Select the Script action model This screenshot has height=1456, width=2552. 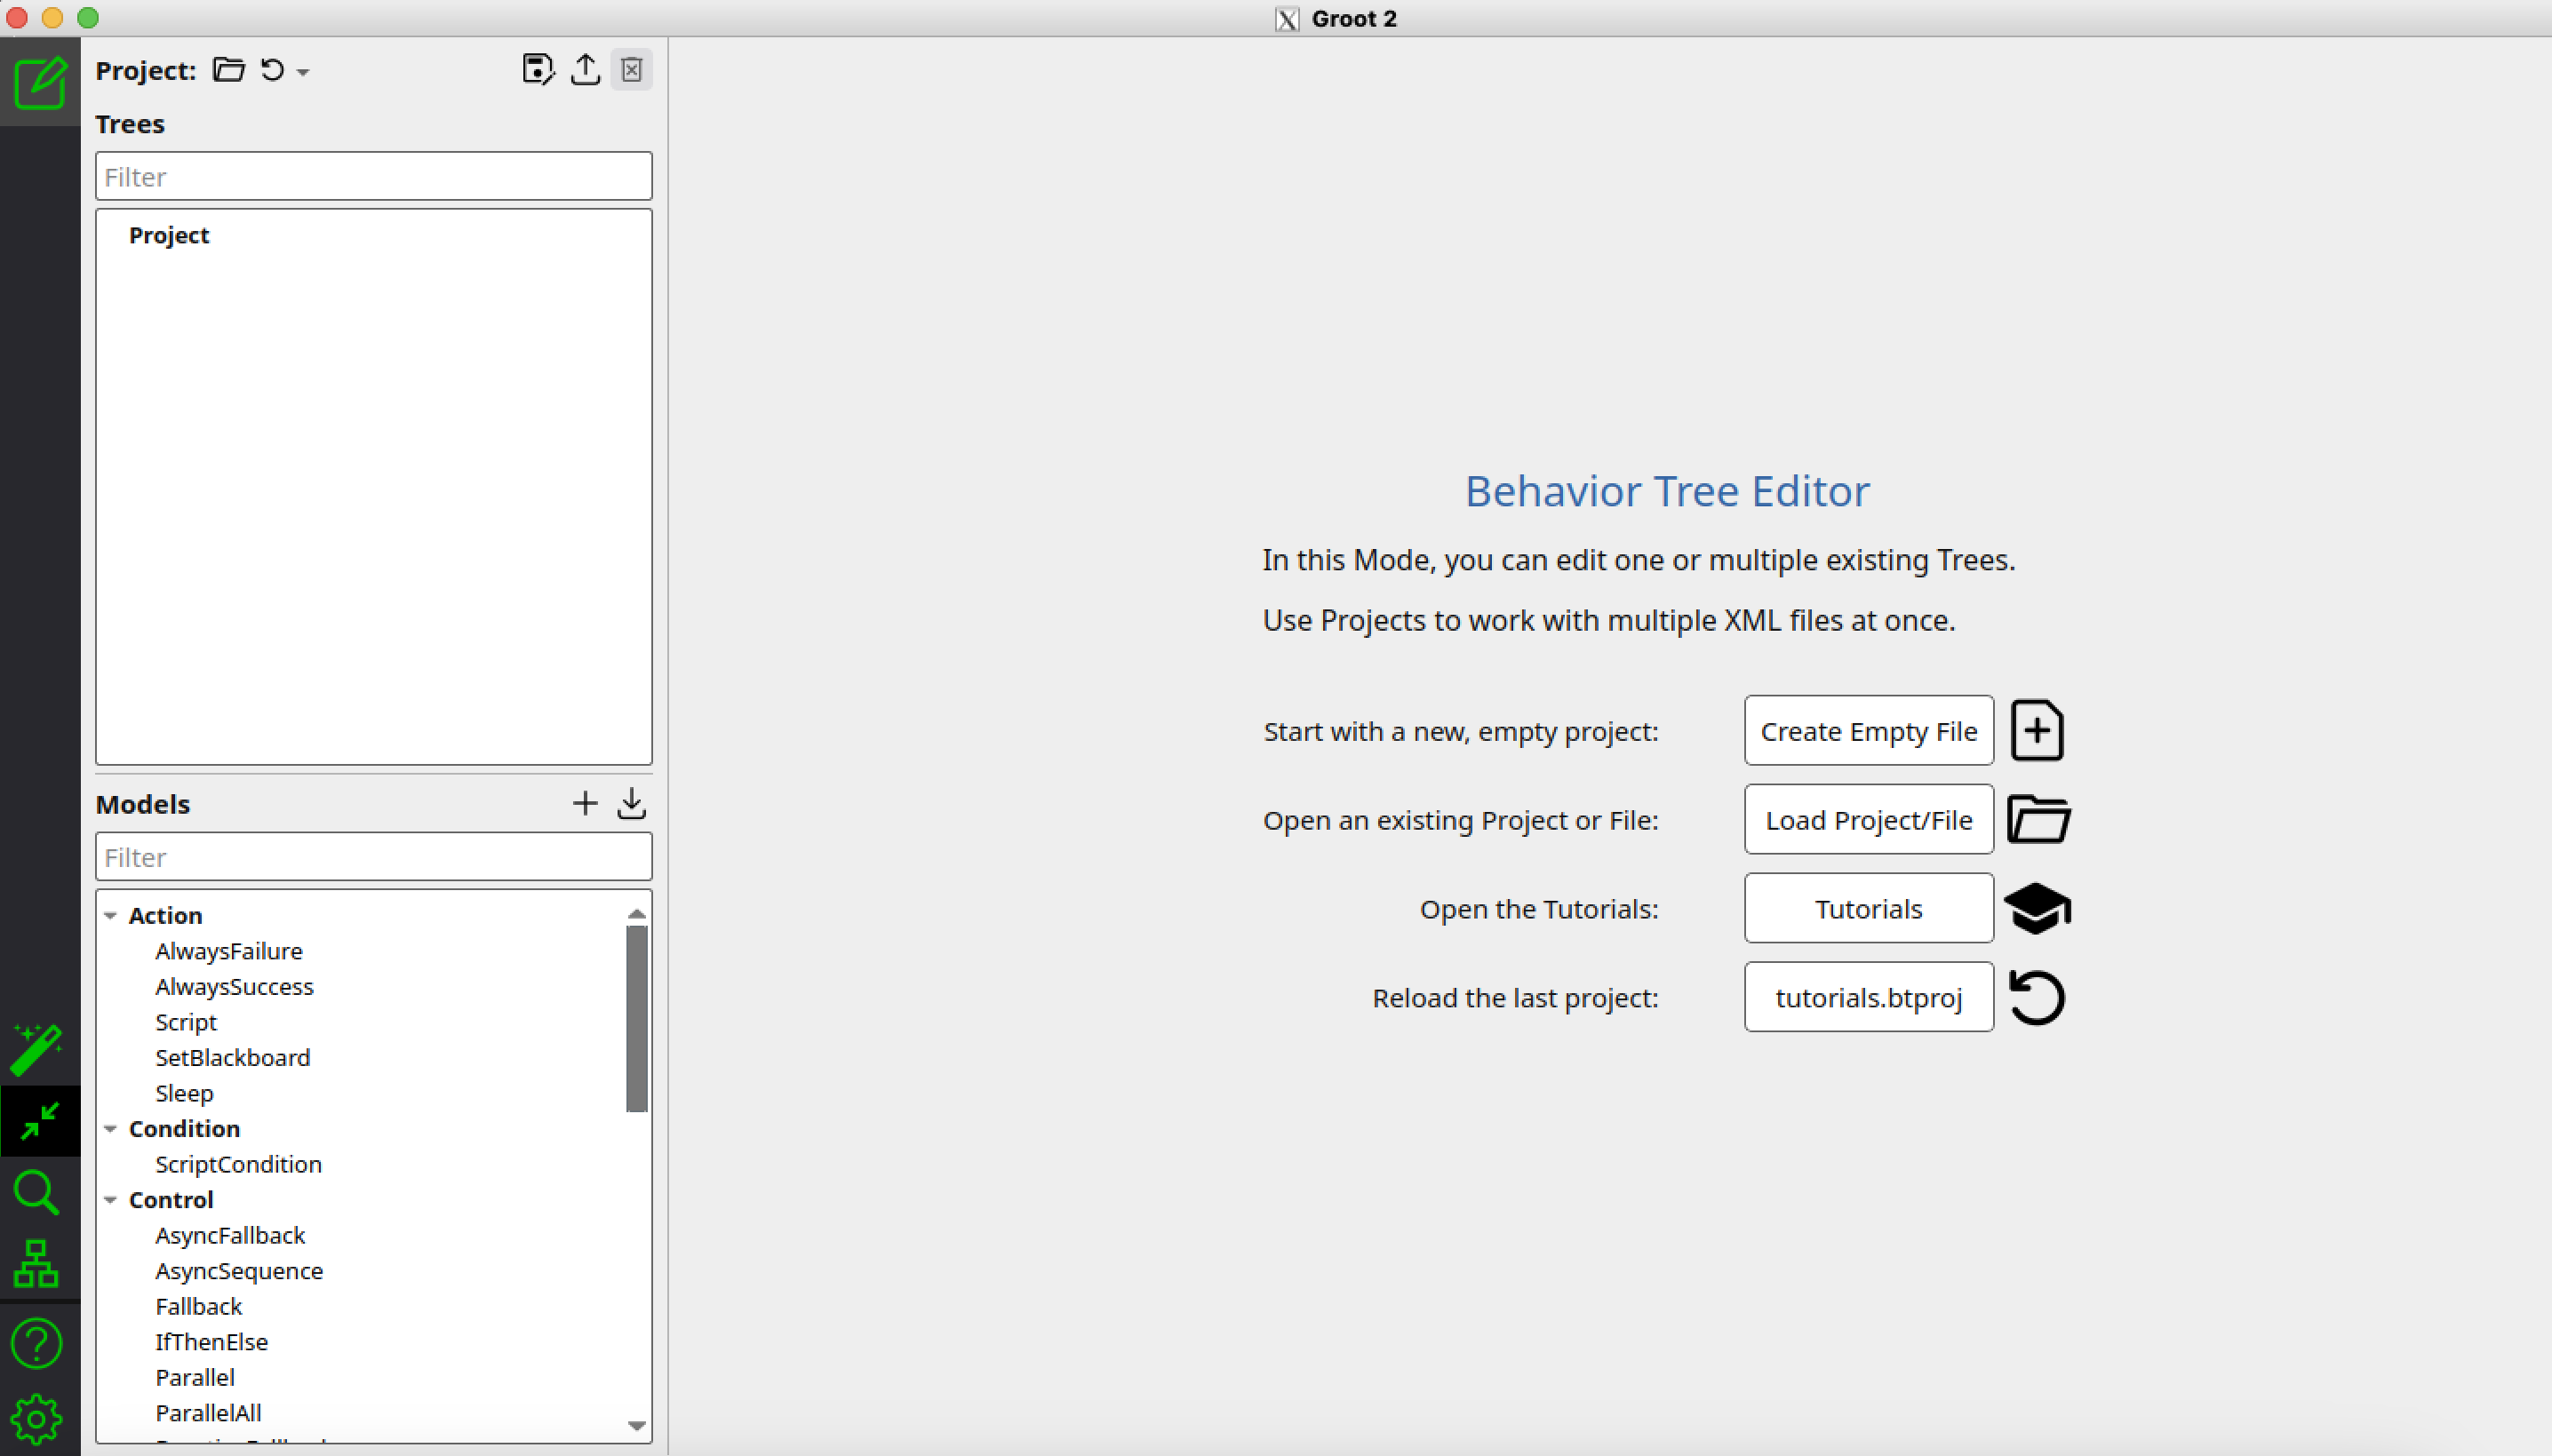pyautogui.click(x=186, y=1022)
